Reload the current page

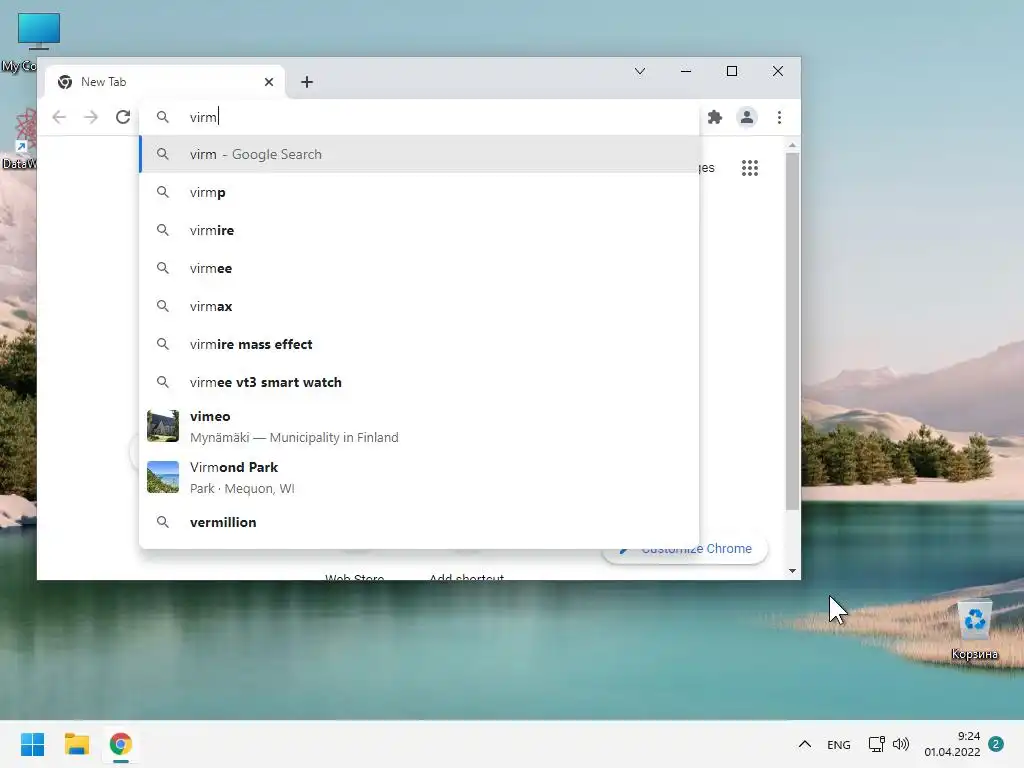tap(123, 117)
